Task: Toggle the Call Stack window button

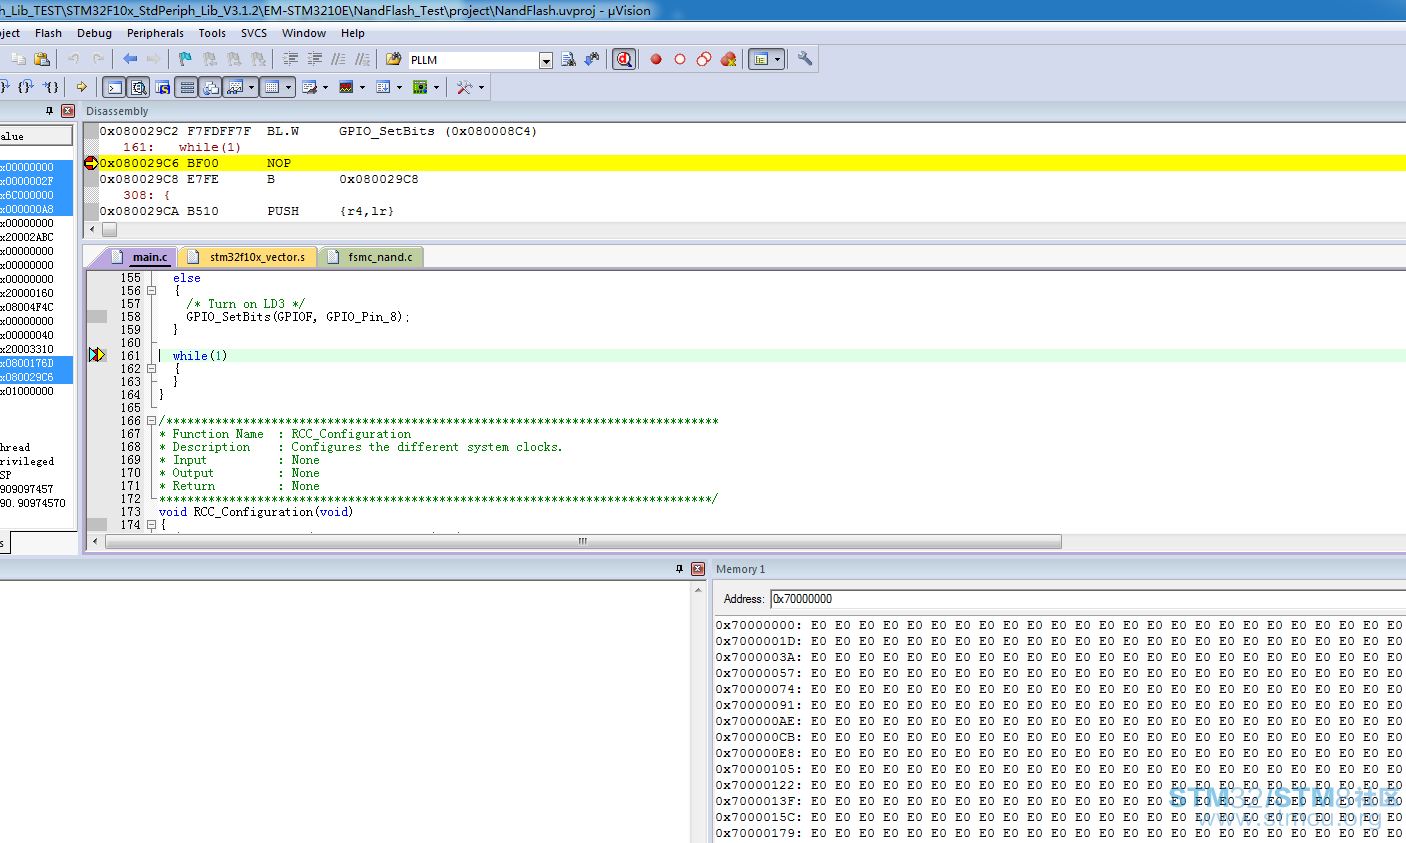Action: pos(210,87)
